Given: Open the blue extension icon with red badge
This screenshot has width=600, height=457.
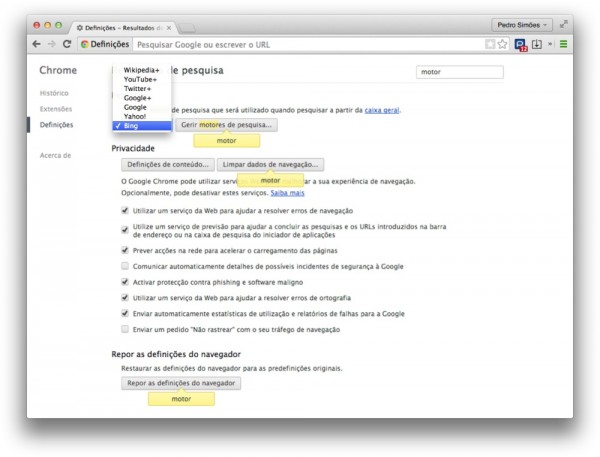Looking at the screenshot, I should 521,45.
